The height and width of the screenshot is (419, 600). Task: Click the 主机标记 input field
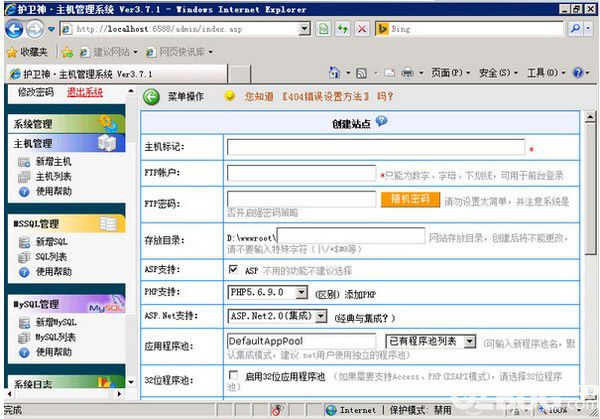coord(376,147)
